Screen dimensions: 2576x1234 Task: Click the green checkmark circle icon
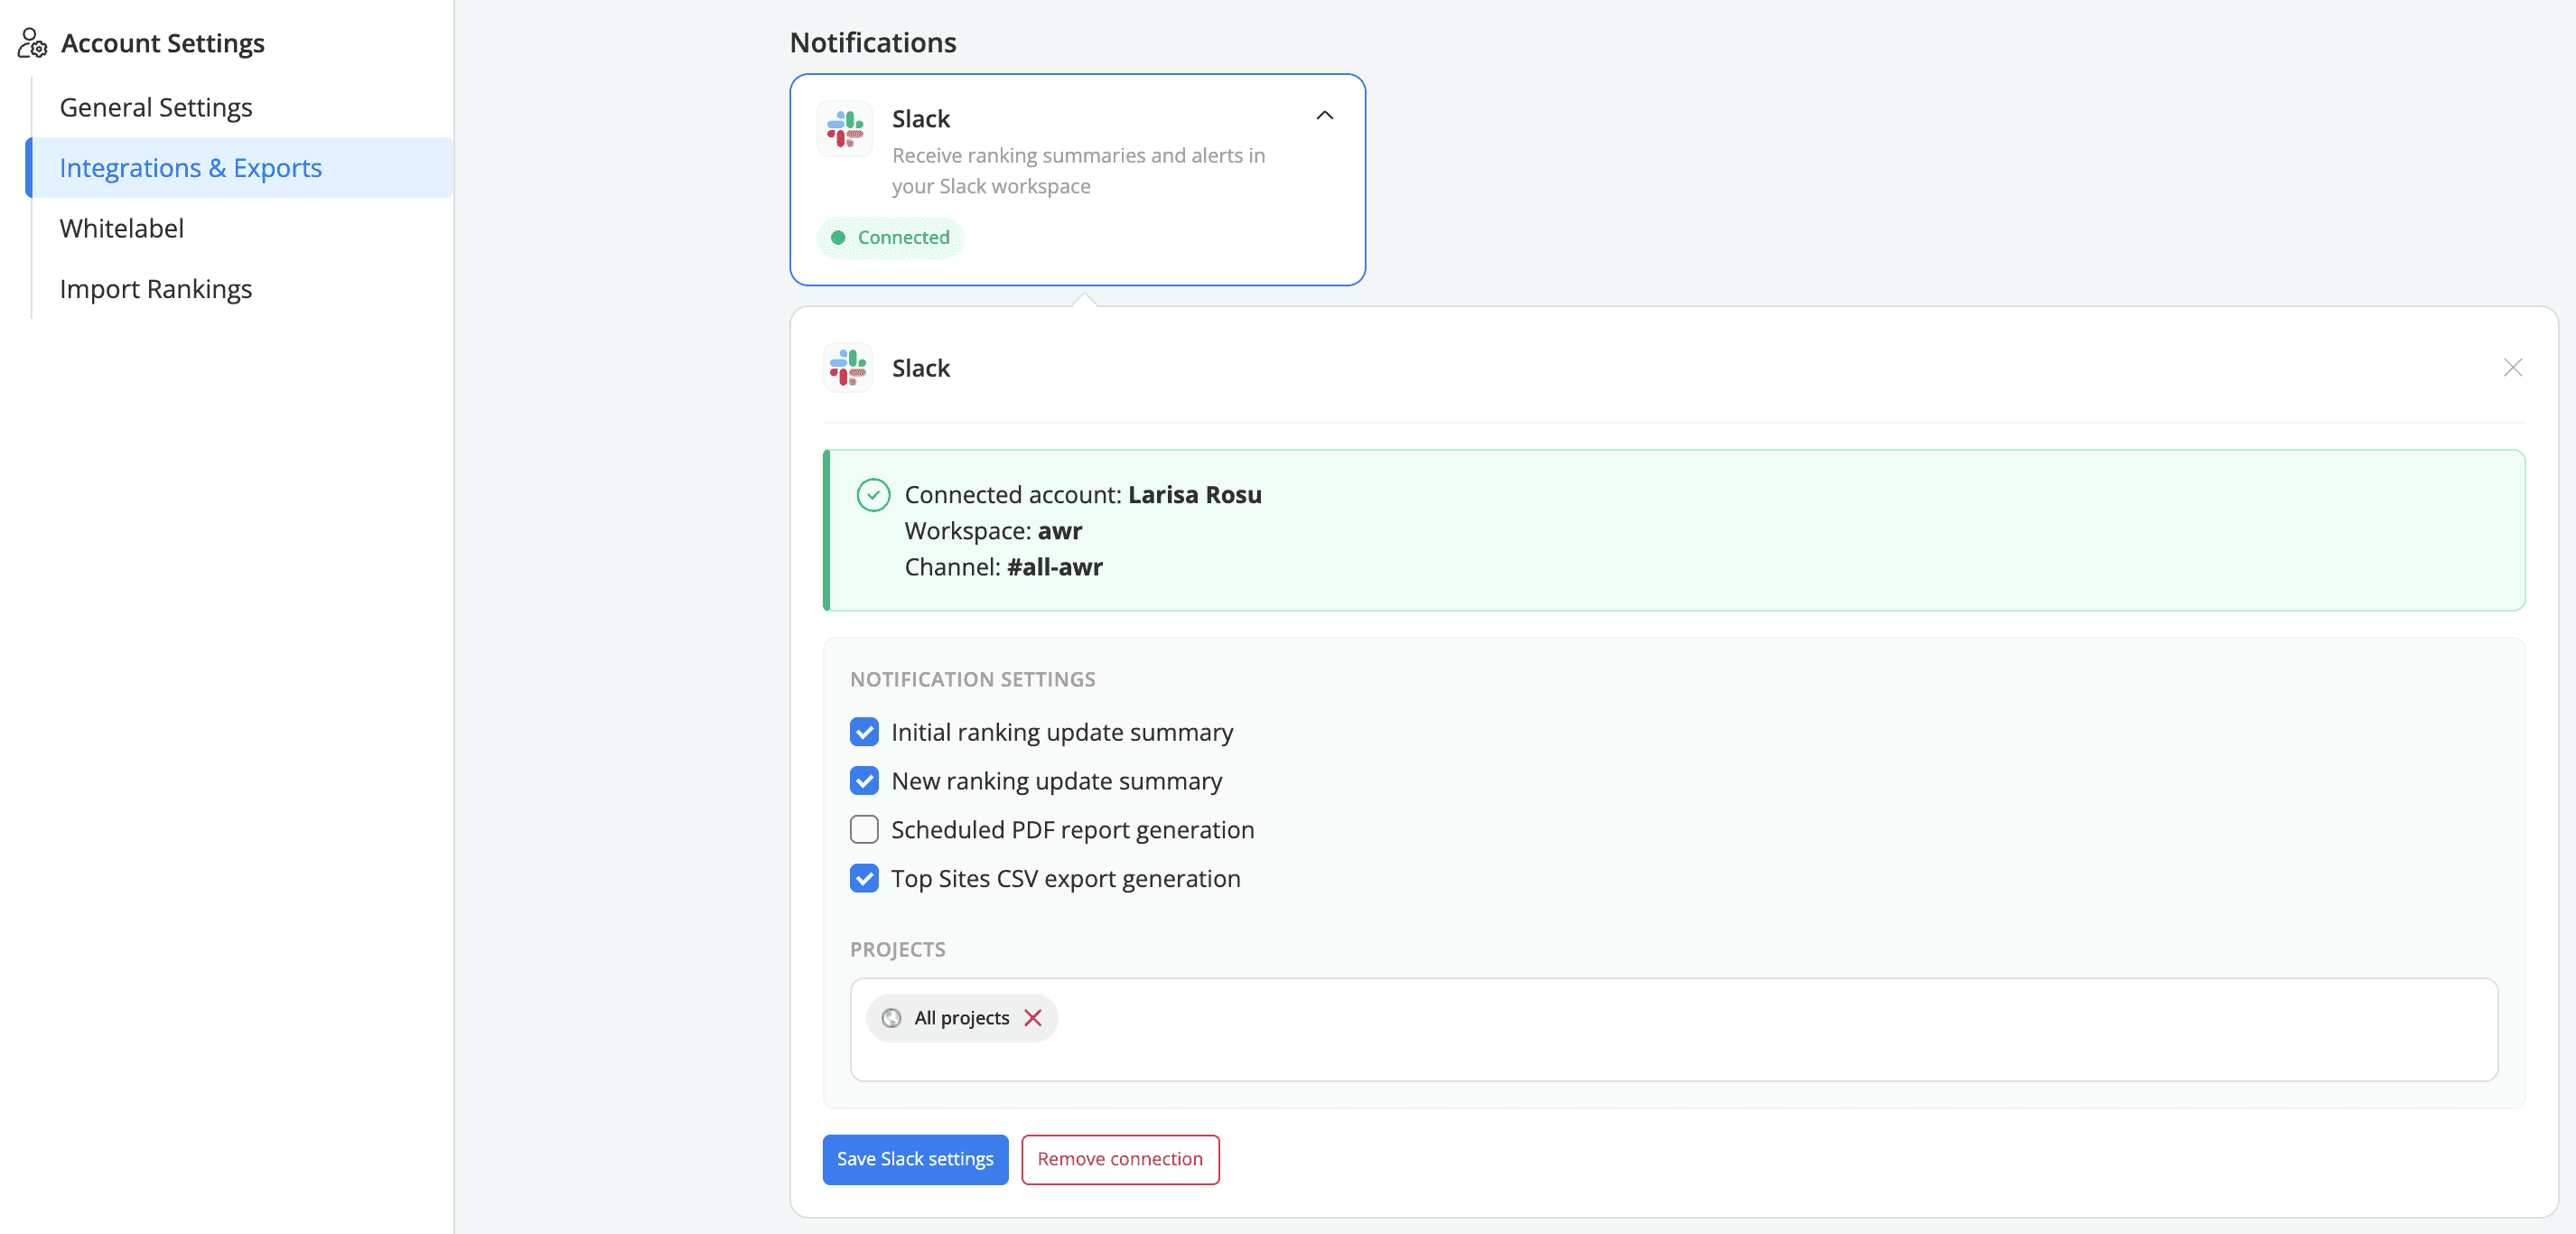coord(873,495)
